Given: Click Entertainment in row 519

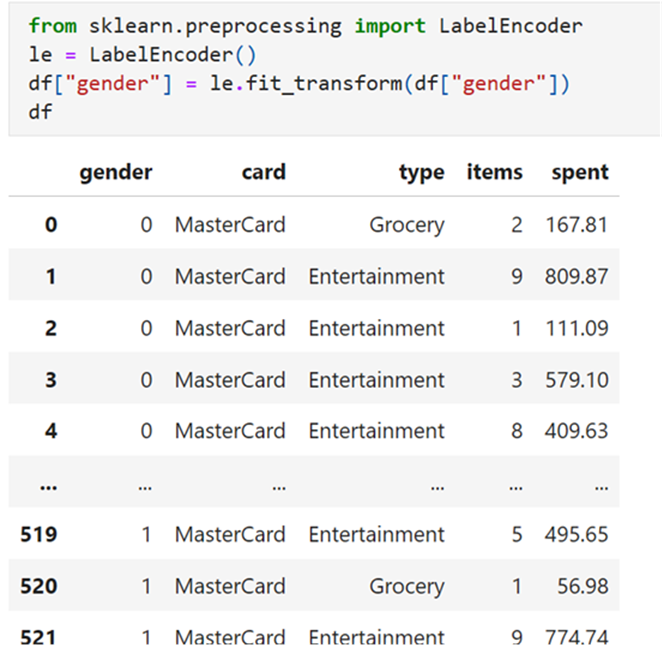Looking at the screenshot, I should tap(376, 534).
